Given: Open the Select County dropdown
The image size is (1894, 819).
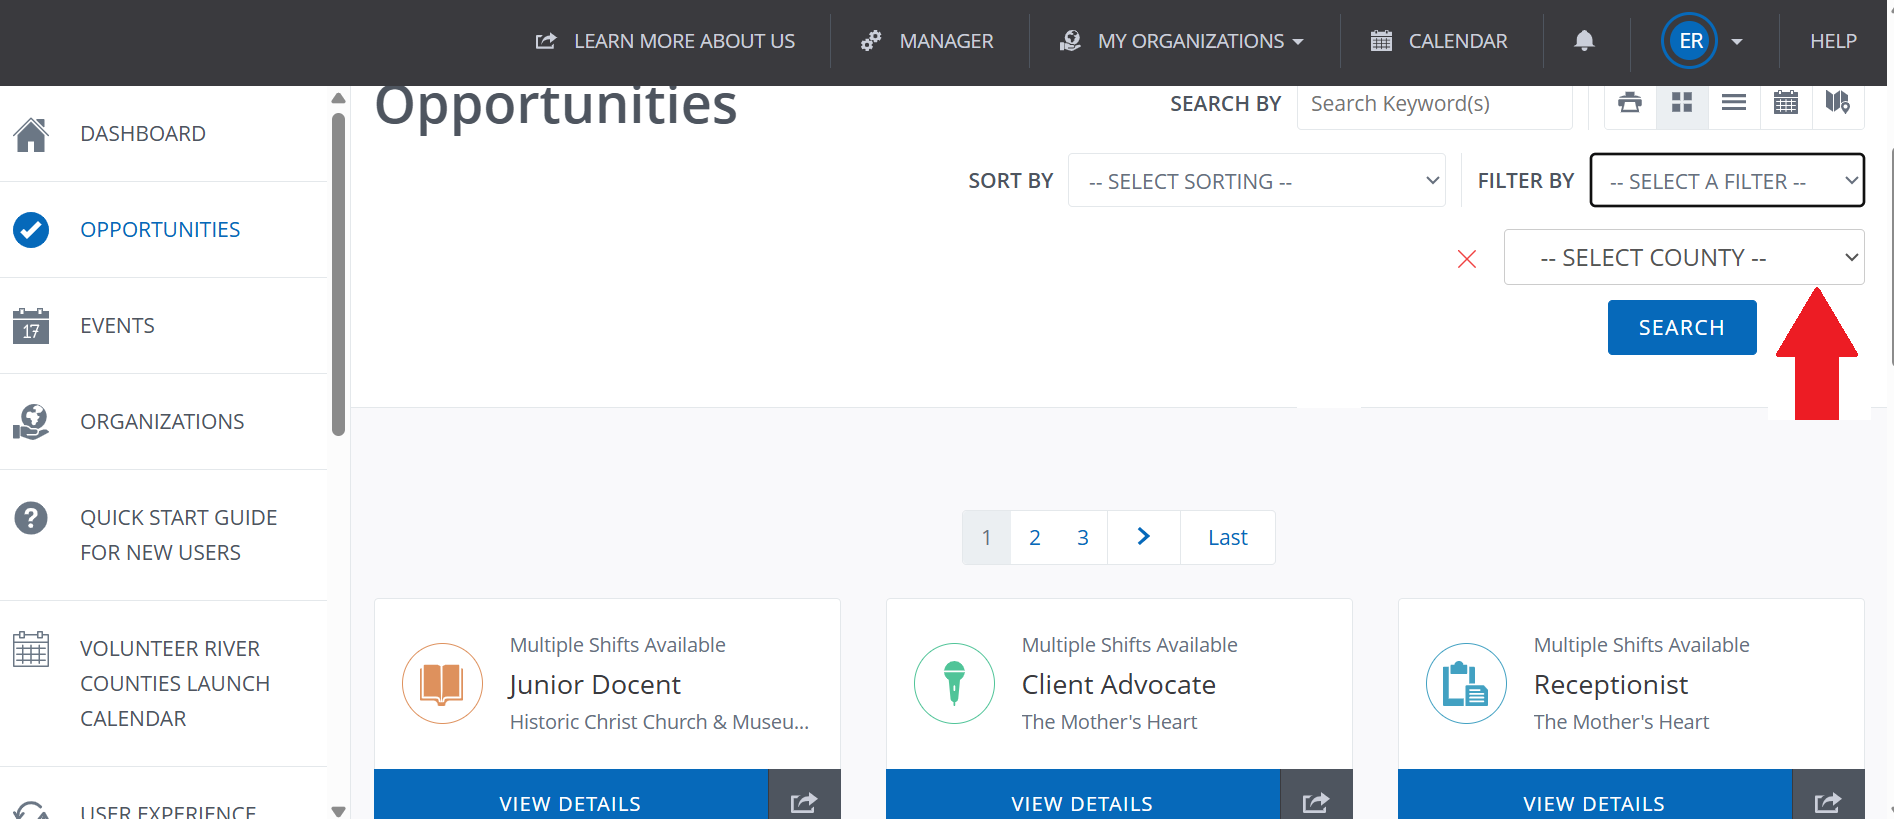Looking at the screenshot, I should (1684, 257).
